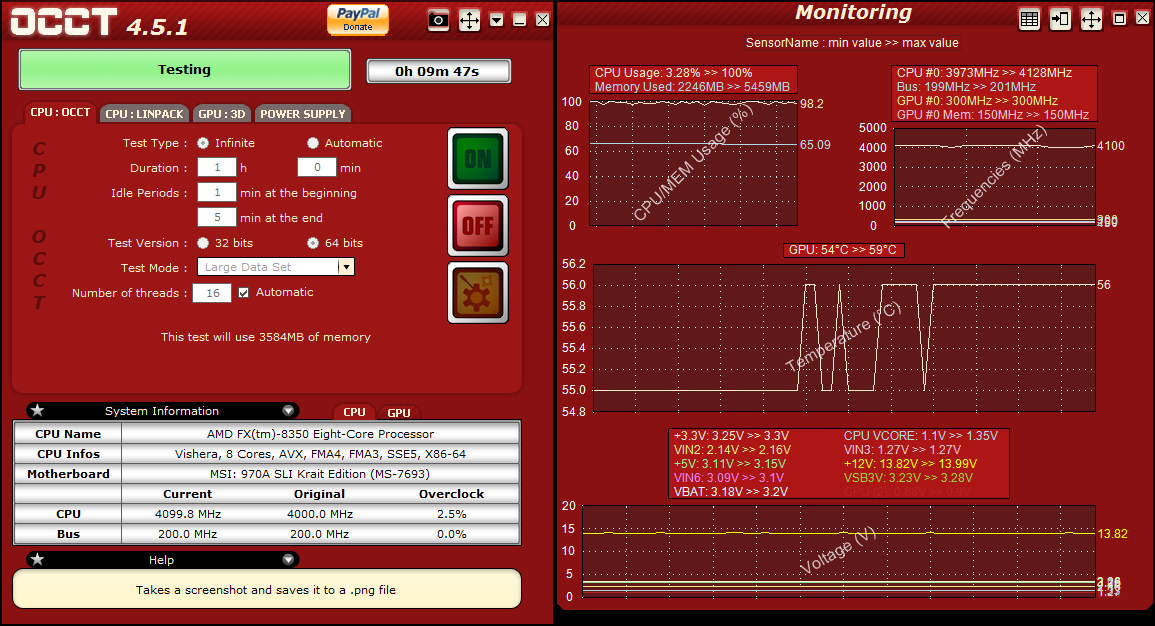Select the 32 bits test version
Screen dimensions: 1155x626
[x=203, y=243]
